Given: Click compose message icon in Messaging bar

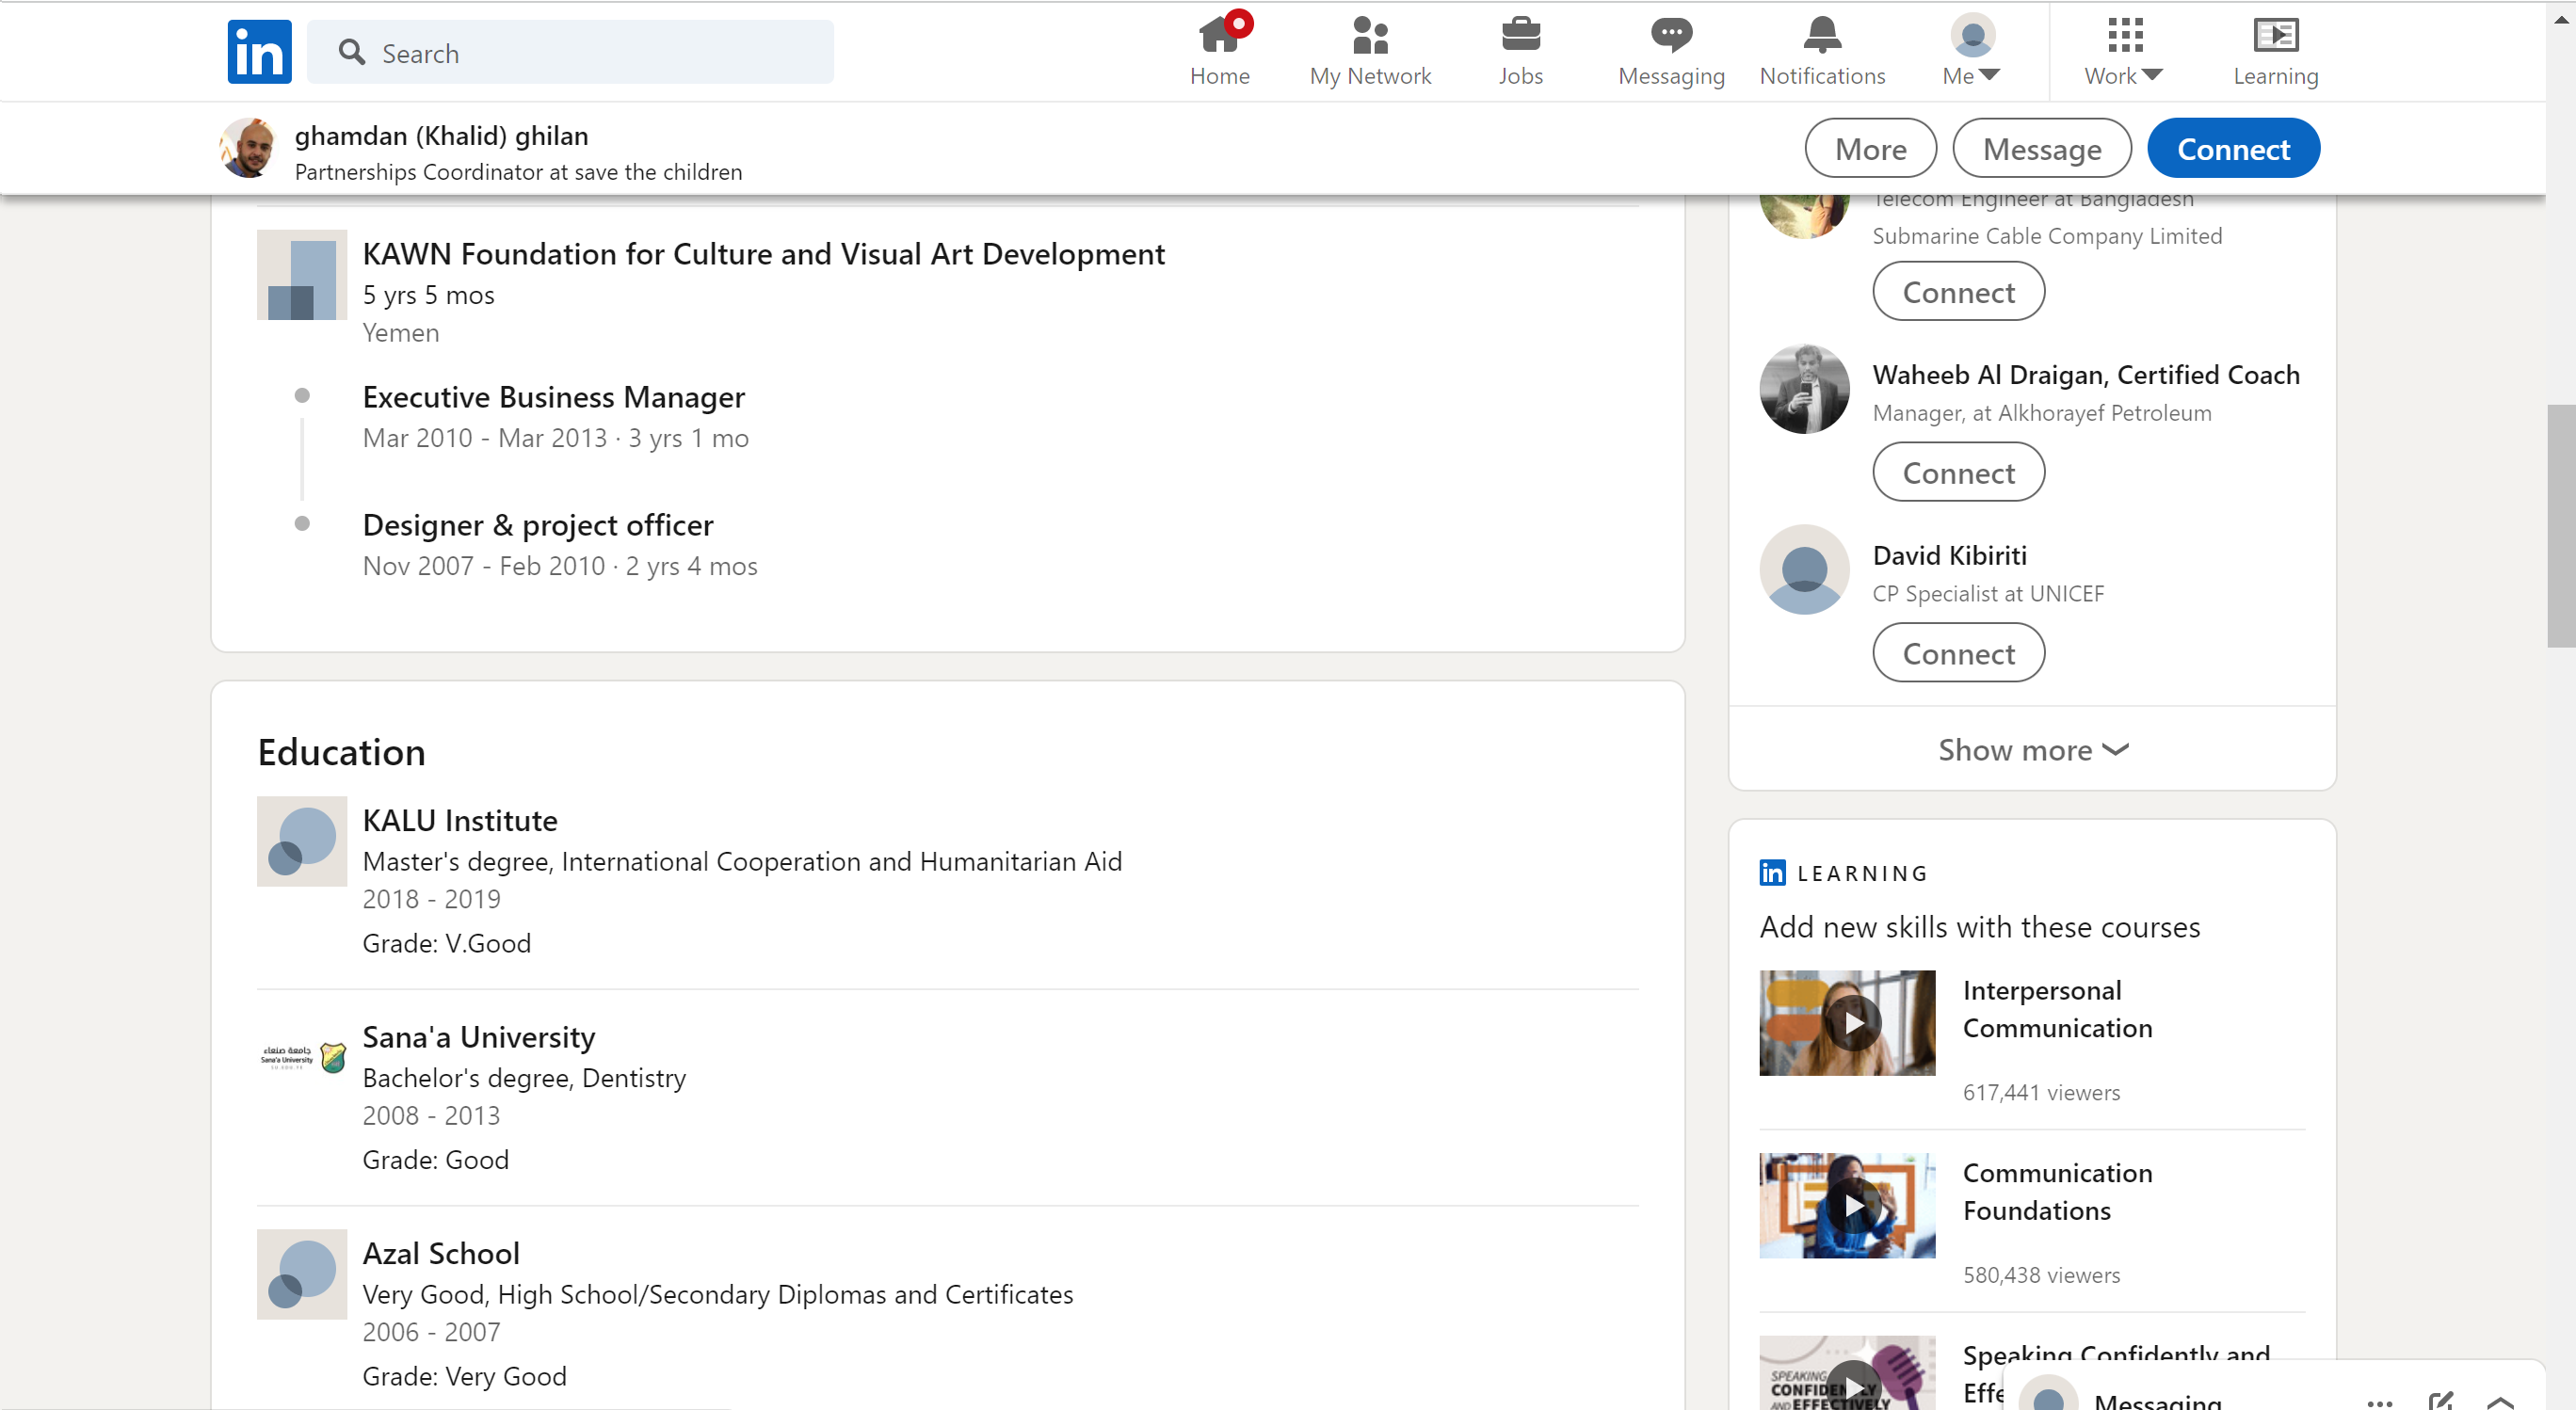Looking at the screenshot, I should coord(2440,1400).
